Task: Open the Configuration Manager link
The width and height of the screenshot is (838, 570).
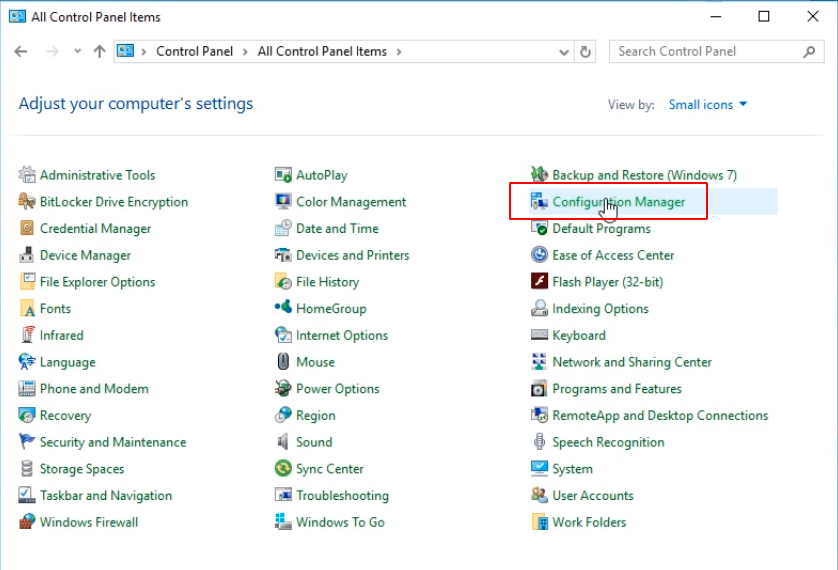Action: 618,202
